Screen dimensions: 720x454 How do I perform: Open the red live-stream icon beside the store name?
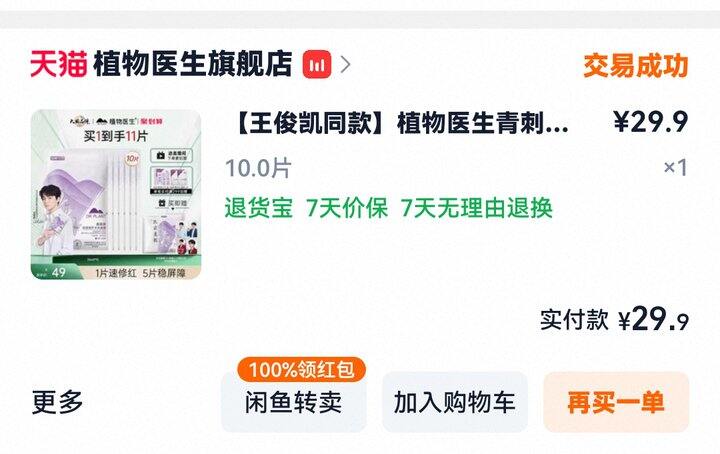(x=316, y=64)
